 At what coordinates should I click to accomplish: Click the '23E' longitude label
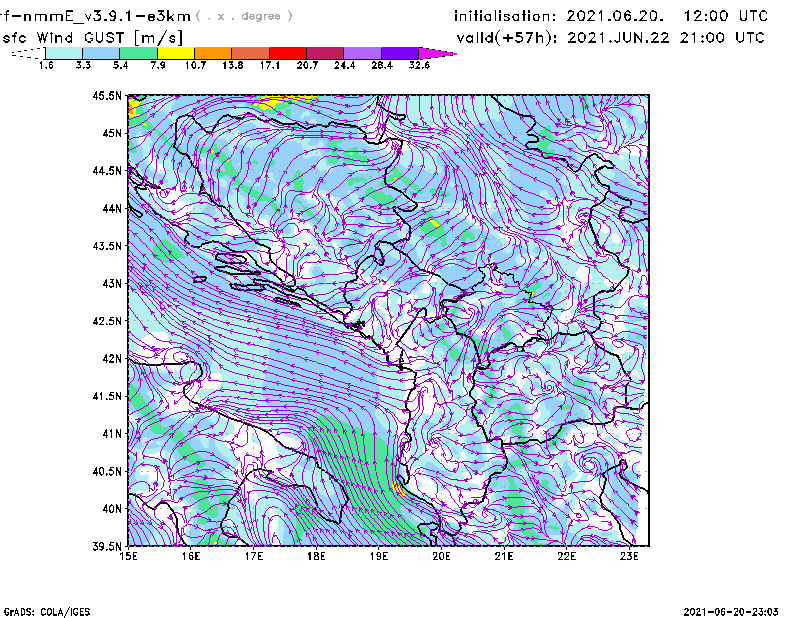[x=629, y=556]
